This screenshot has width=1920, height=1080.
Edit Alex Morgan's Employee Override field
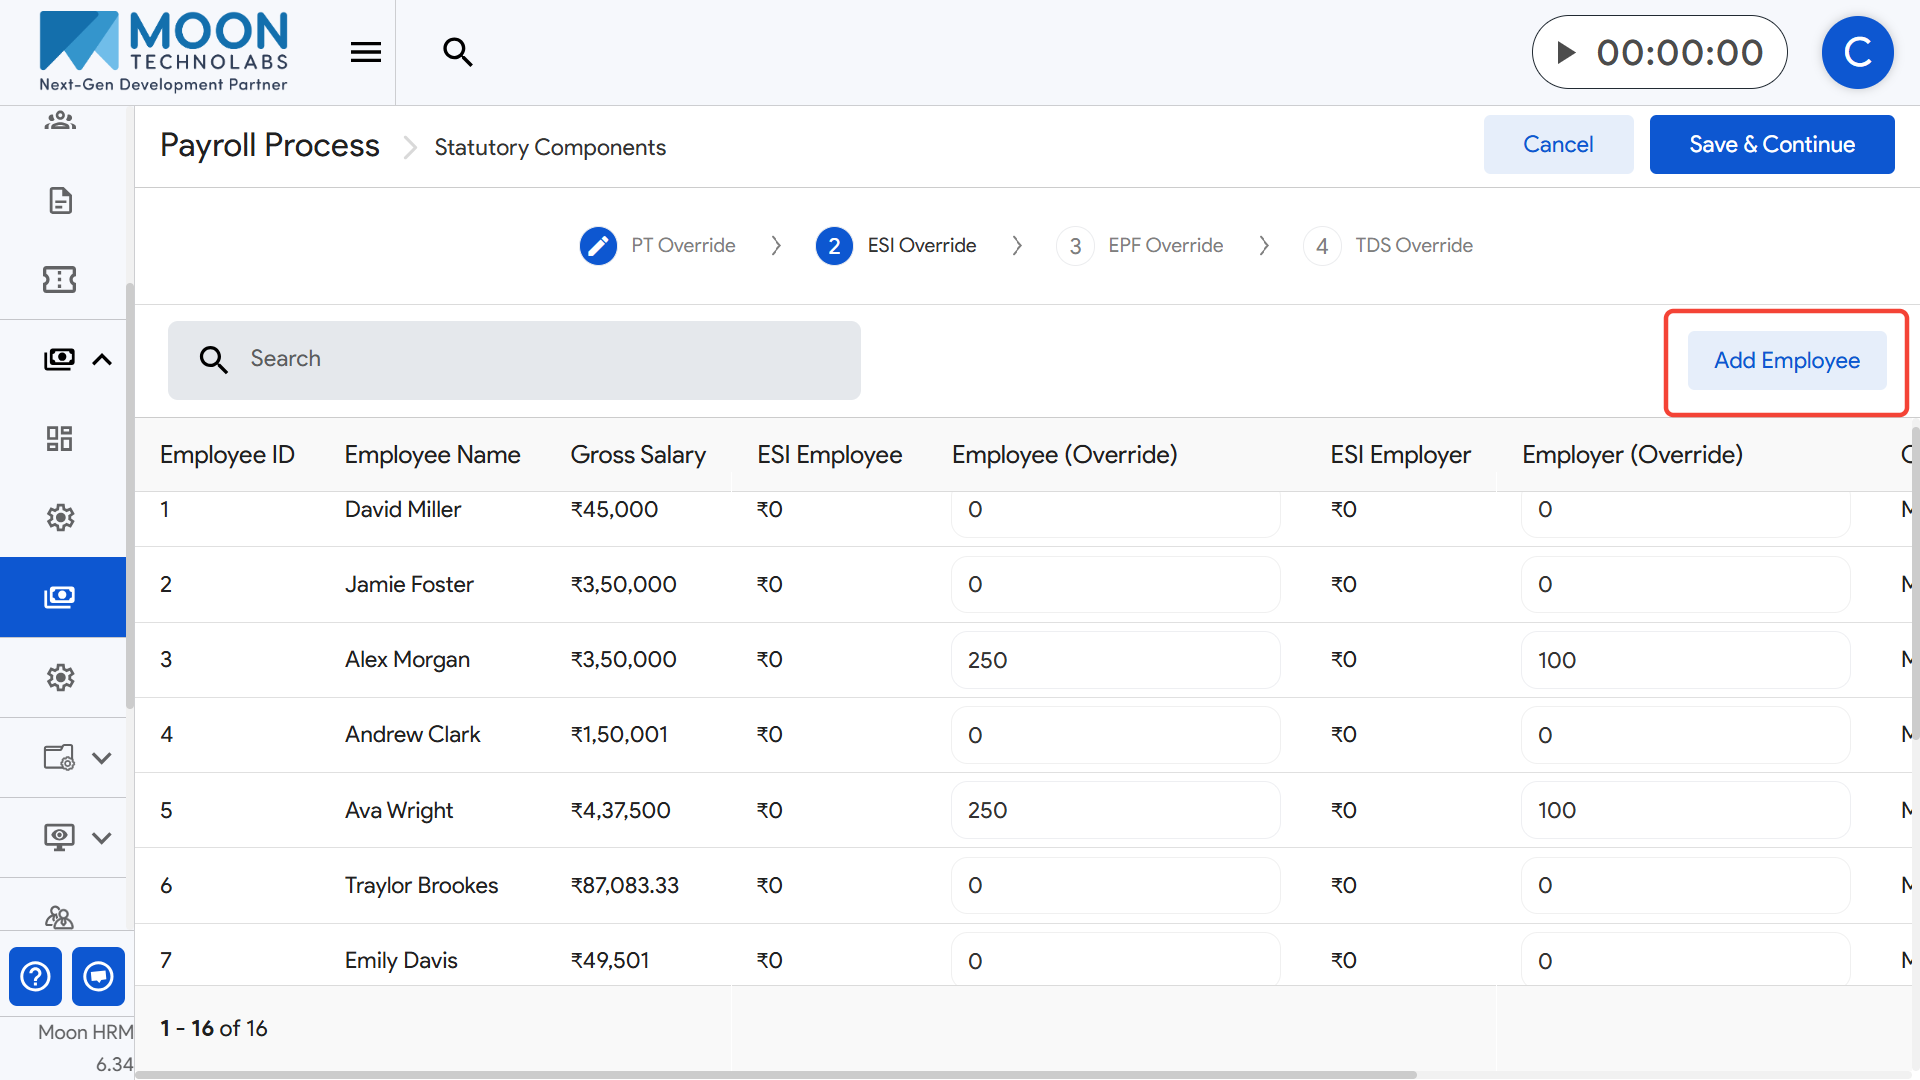[1114, 660]
